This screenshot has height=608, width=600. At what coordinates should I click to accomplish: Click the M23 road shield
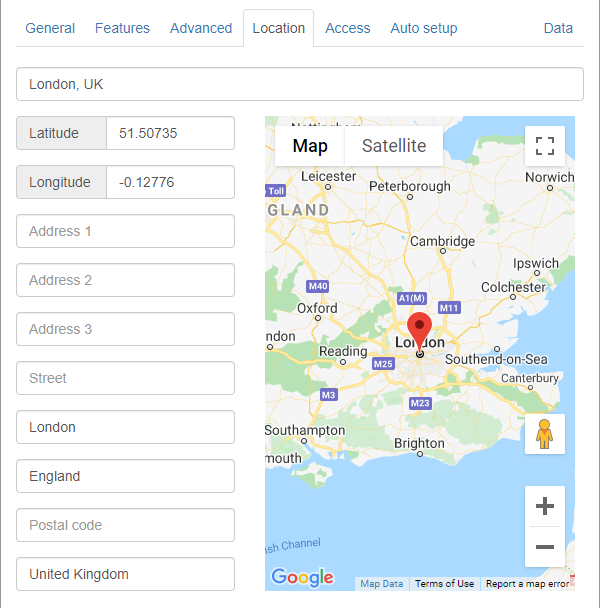(420, 403)
